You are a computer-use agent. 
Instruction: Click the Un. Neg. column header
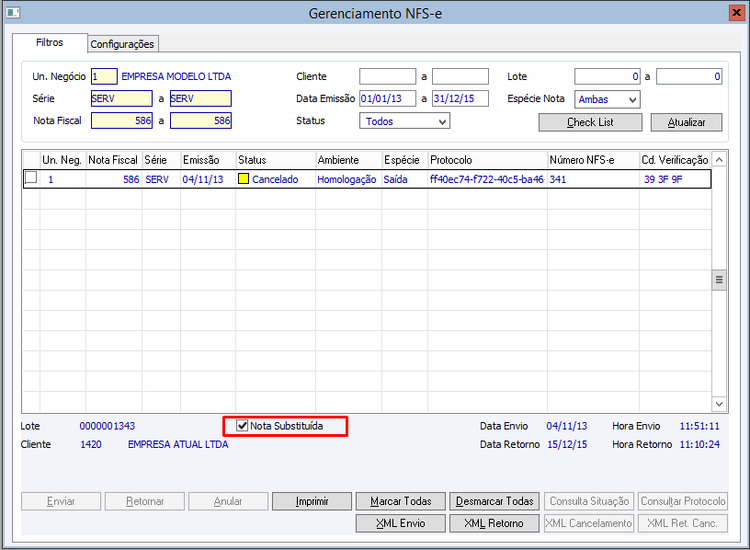(x=63, y=160)
